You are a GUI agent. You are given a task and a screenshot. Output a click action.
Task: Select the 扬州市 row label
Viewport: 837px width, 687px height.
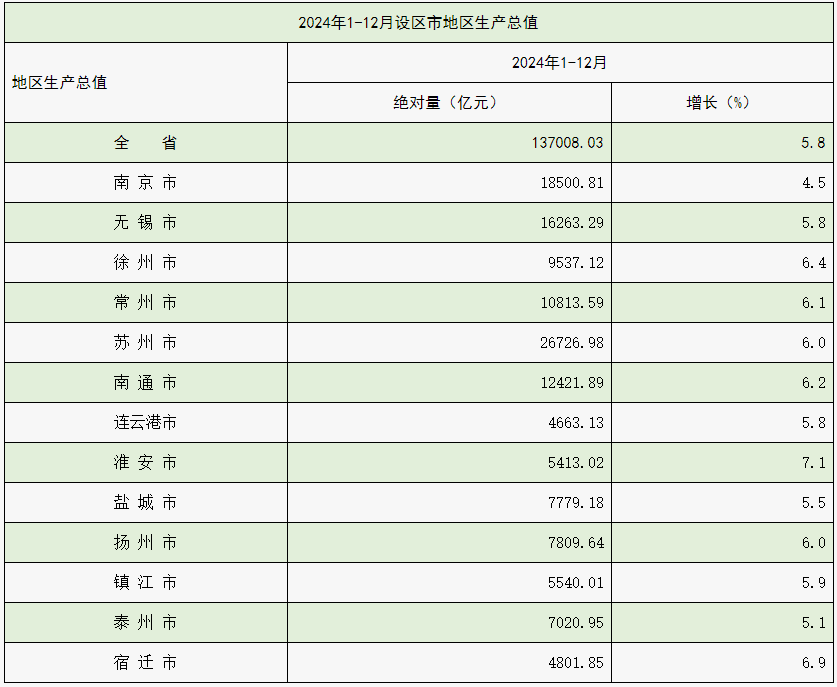point(146,542)
